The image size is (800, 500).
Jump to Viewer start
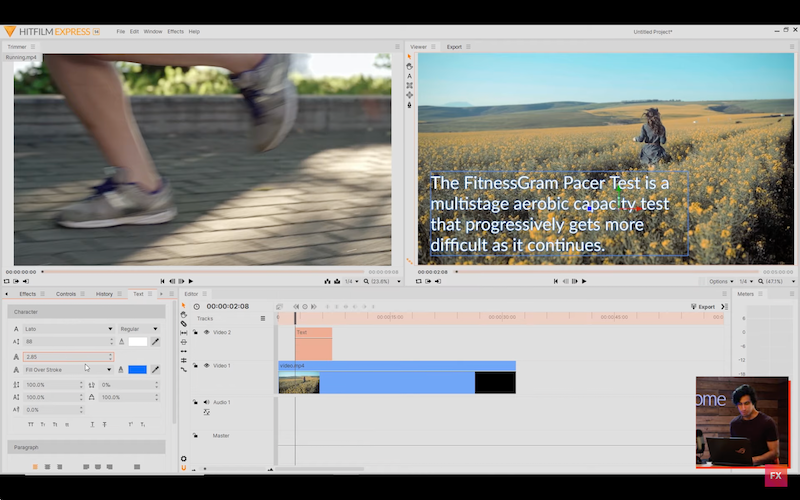[556, 282]
